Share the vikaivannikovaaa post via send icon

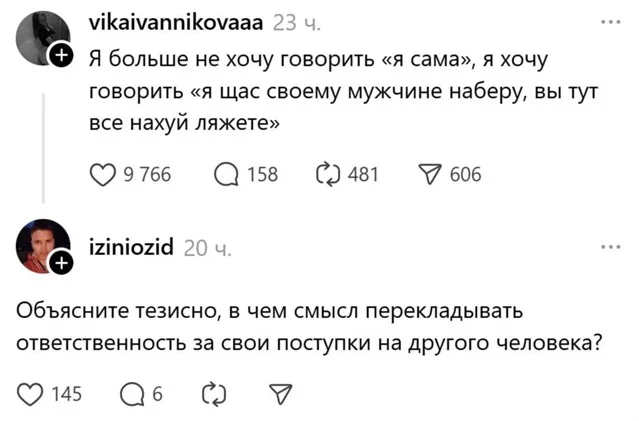[433, 175]
